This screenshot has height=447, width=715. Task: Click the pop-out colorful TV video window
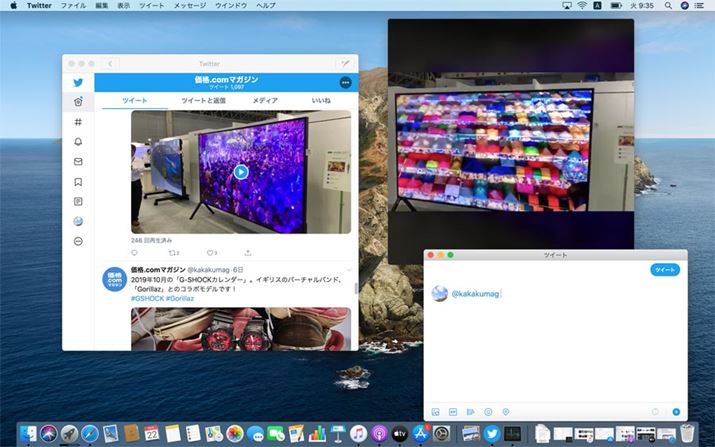(x=511, y=141)
